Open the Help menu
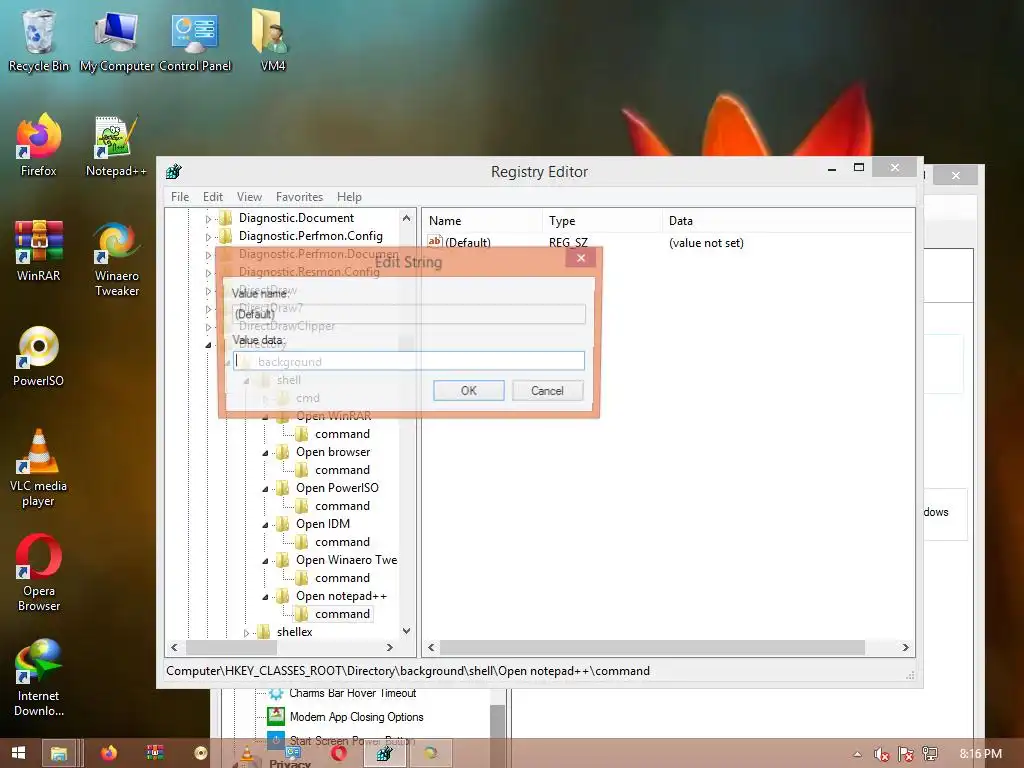Image resolution: width=1024 pixels, height=768 pixels. pos(349,197)
